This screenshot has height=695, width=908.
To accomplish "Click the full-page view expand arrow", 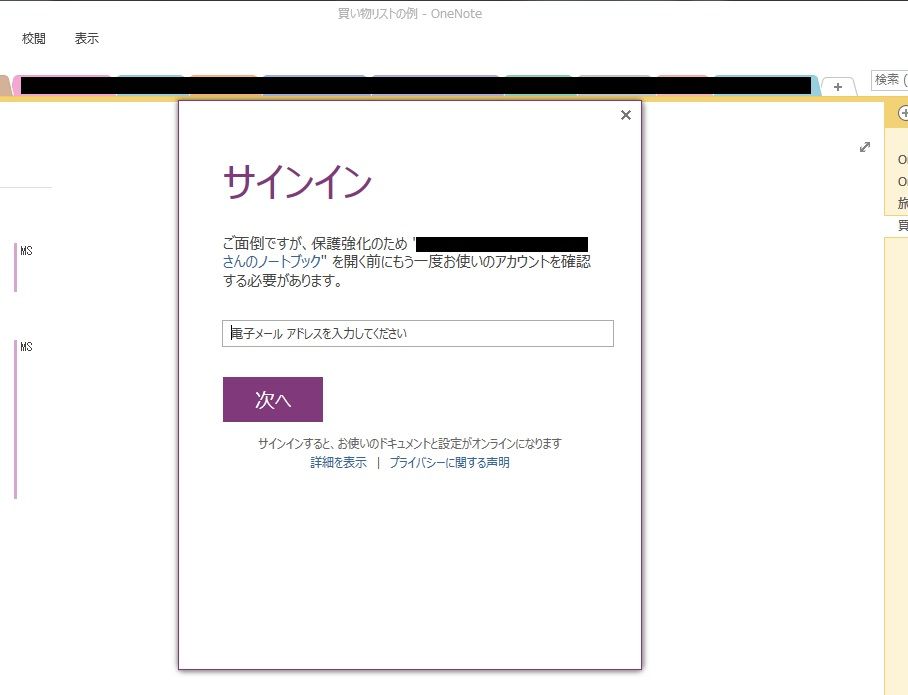I will tap(865, 147).
